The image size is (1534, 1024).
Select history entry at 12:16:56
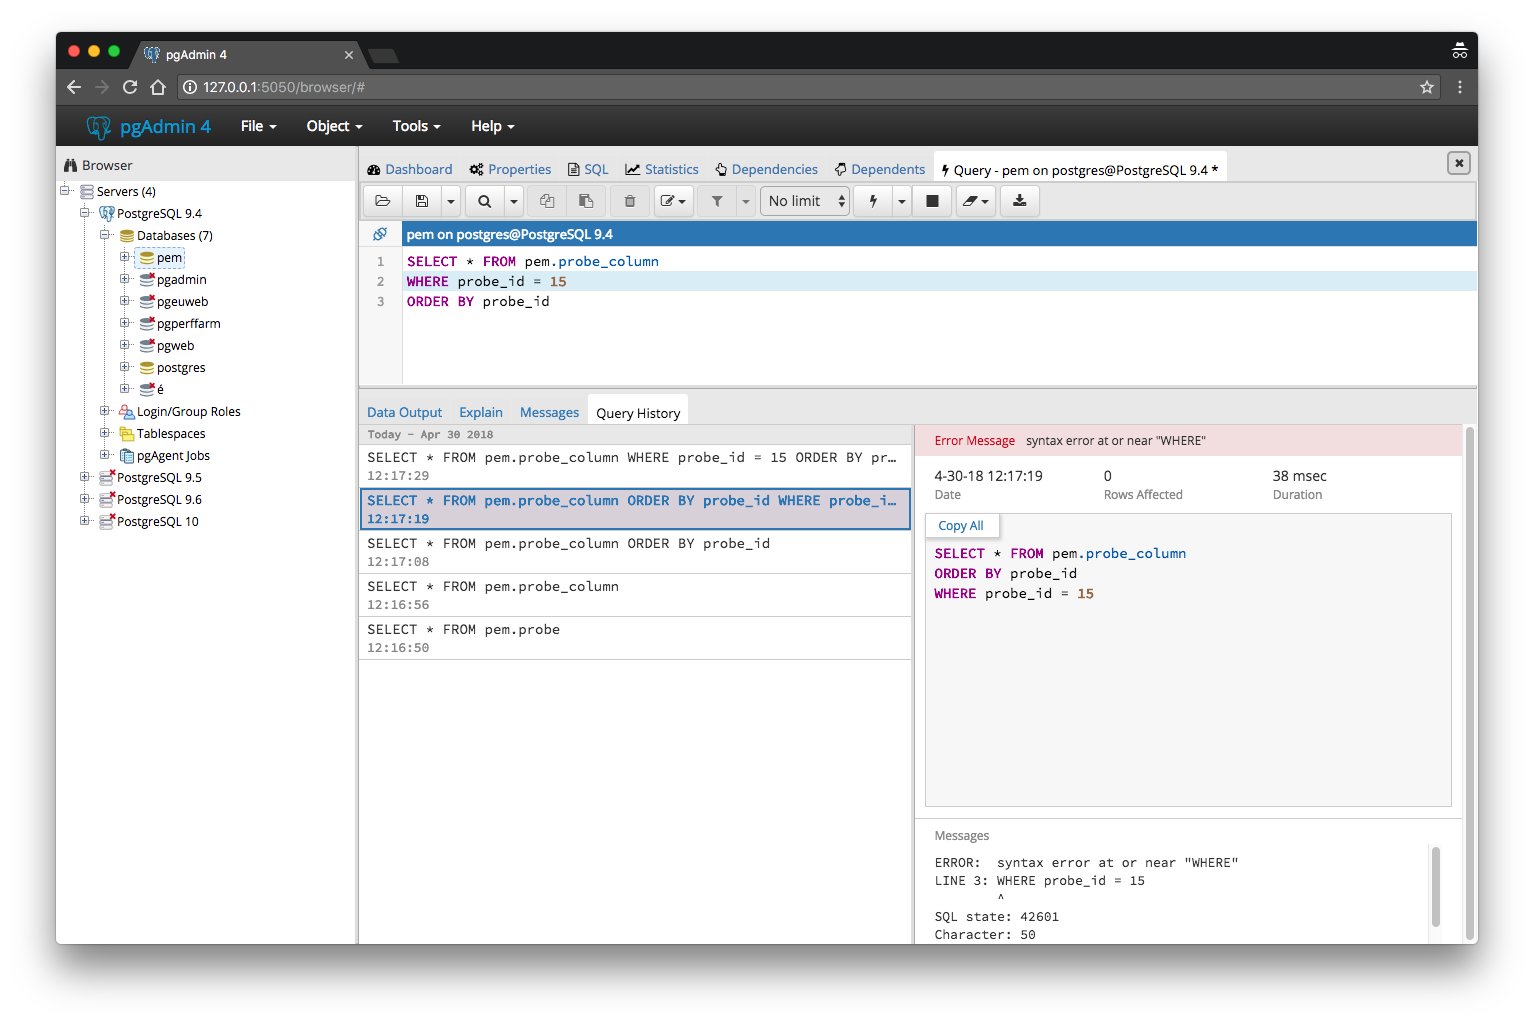[x=635, y=595]
